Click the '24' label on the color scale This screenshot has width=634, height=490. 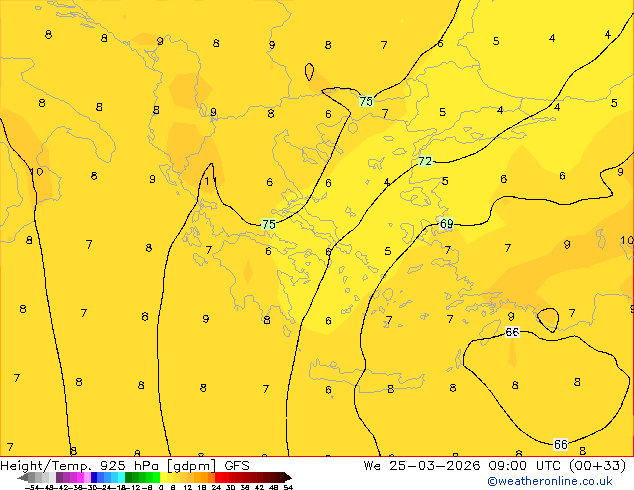(216, 487)
